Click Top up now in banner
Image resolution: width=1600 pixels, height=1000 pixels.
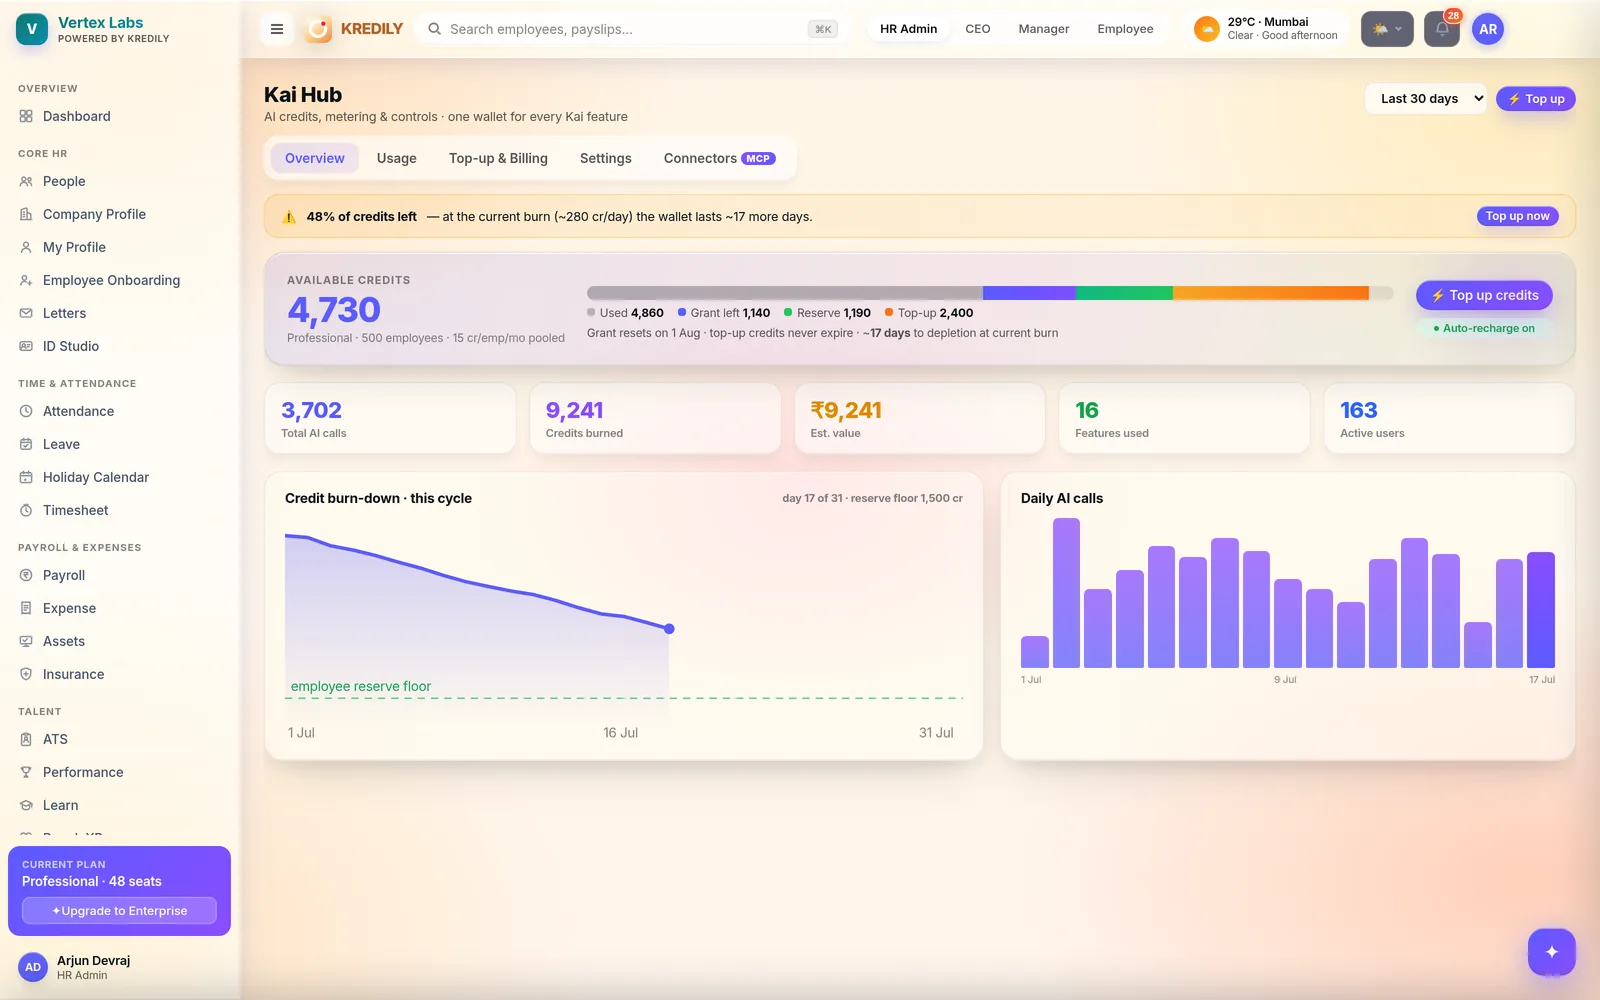pyautogui.click(x=1517, y=216)
